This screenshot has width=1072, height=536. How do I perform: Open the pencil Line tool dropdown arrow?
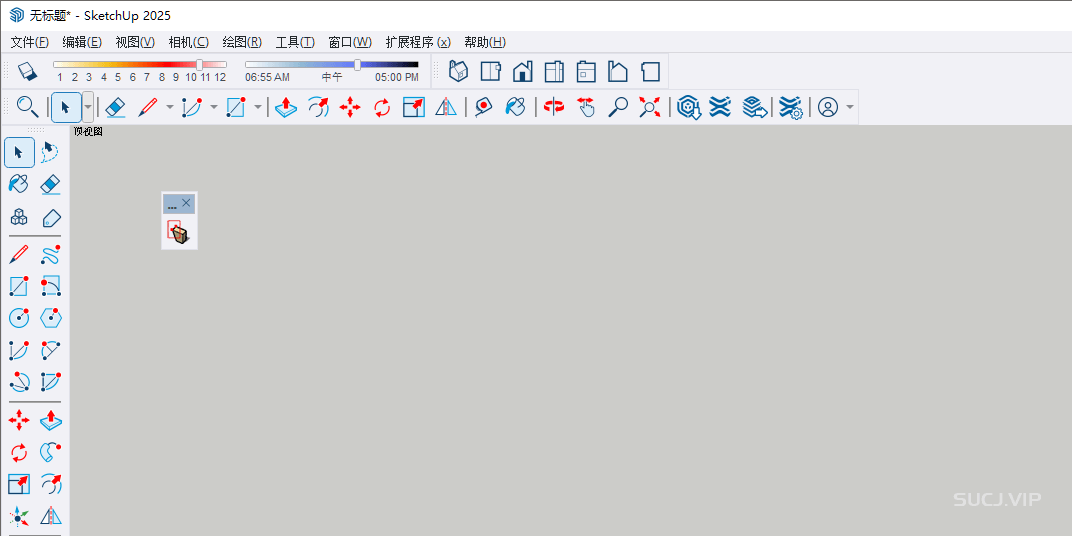[169, 107]
